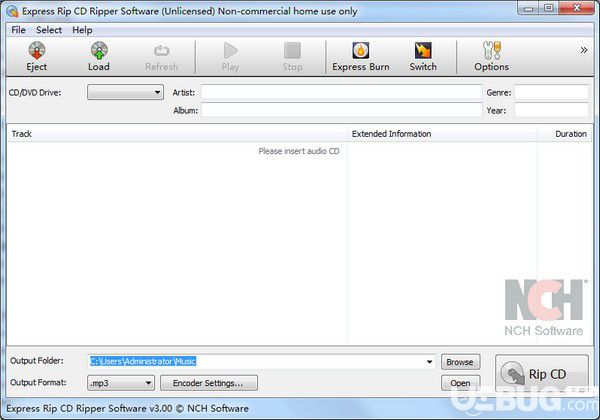Close the Express Rip window
Screen dimensions: 600x420
tap(577, 8)
